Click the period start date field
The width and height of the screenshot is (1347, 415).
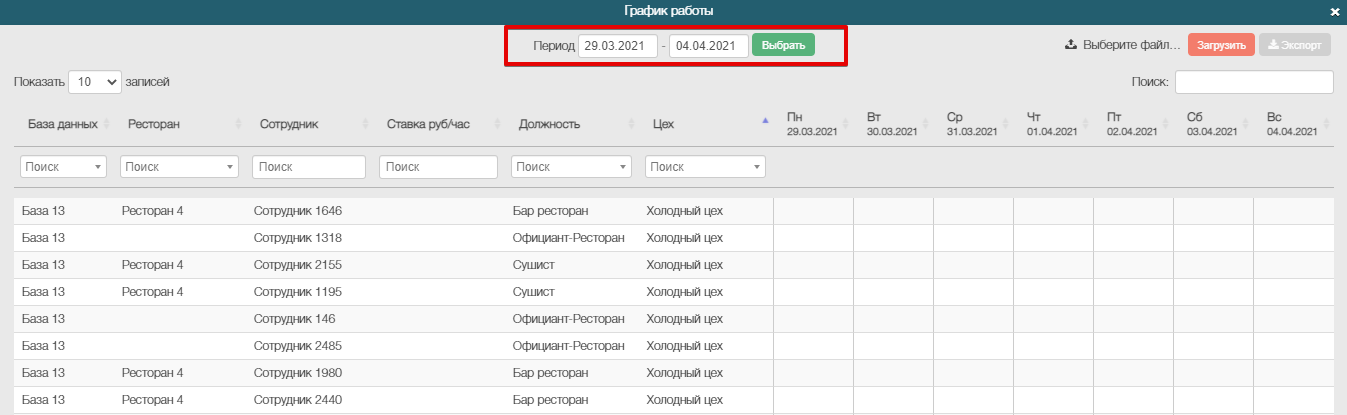click(617, 45)
